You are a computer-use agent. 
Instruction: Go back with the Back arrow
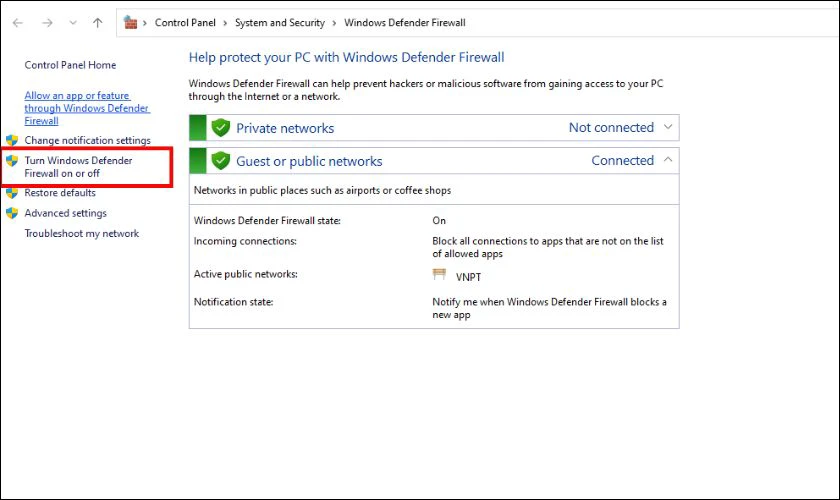coord(18,23)
